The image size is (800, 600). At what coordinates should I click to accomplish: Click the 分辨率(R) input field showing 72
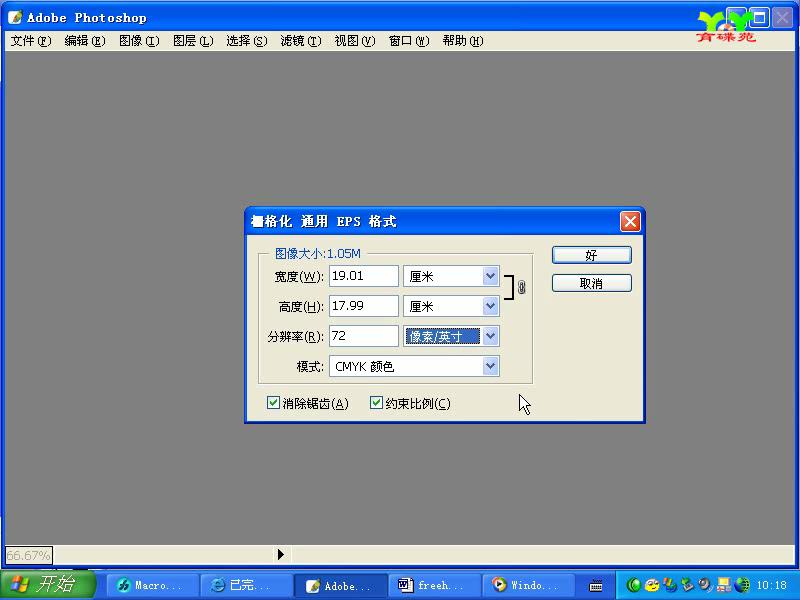[363, 336]
